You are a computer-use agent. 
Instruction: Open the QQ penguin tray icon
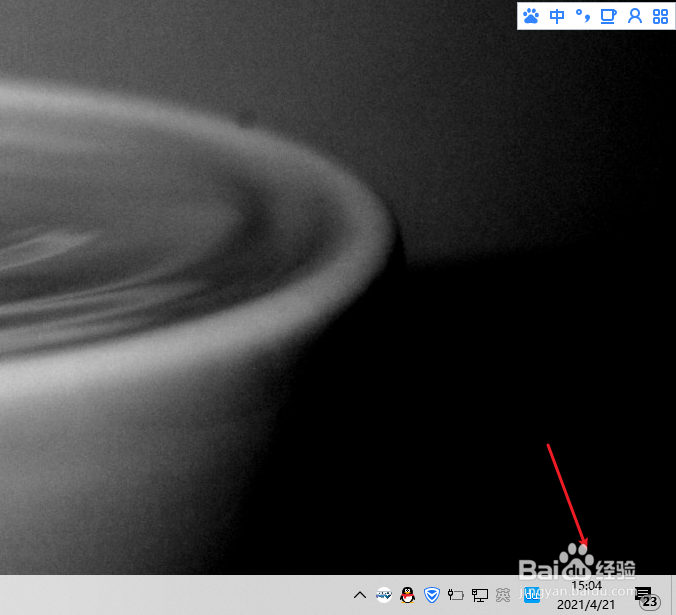(x=407, y=595)
